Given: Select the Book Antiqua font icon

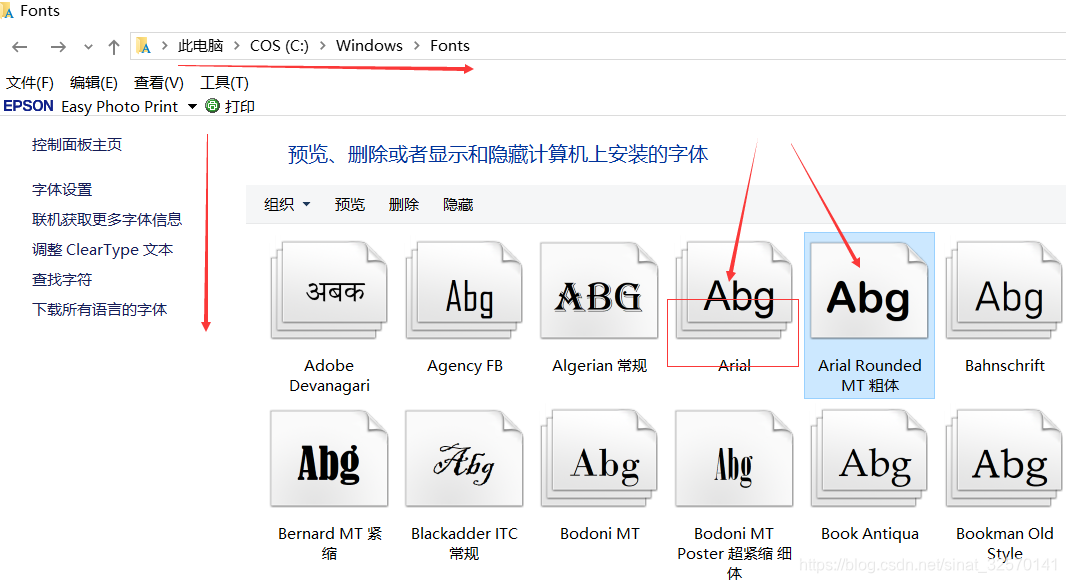Looking at the screenshot, I should [x=870, y=459].
